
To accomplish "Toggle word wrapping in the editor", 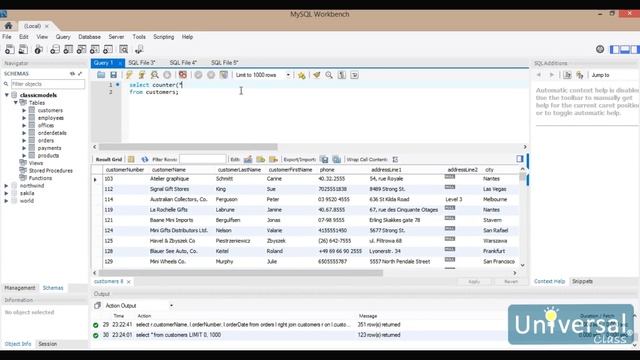I will point(354,75).
